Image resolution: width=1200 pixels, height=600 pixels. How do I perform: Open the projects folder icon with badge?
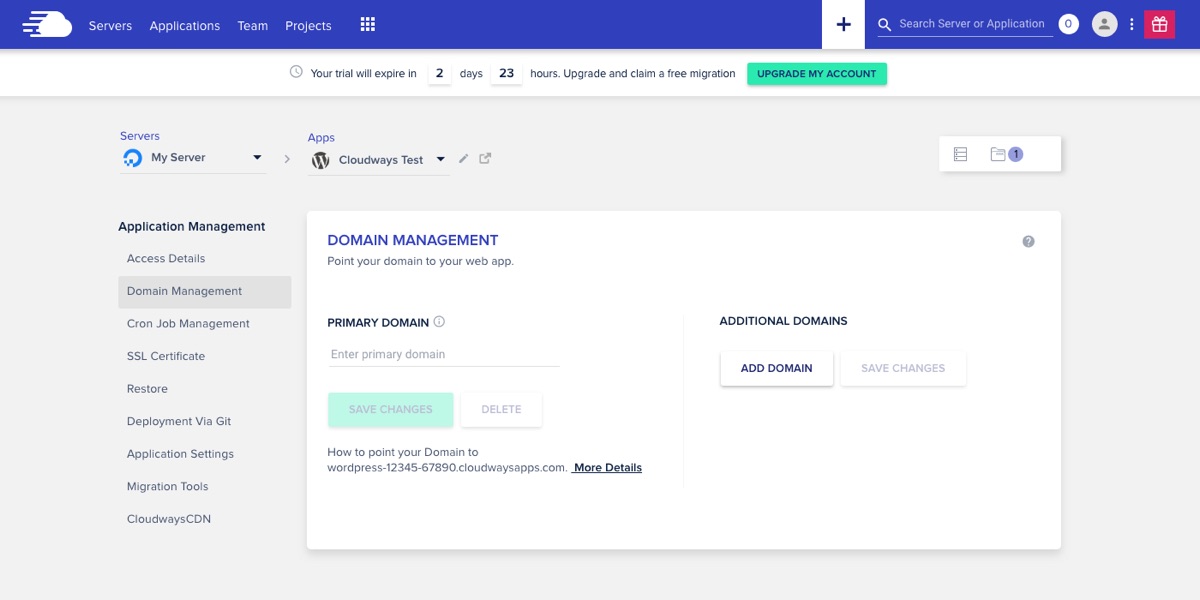[1005, 154]
